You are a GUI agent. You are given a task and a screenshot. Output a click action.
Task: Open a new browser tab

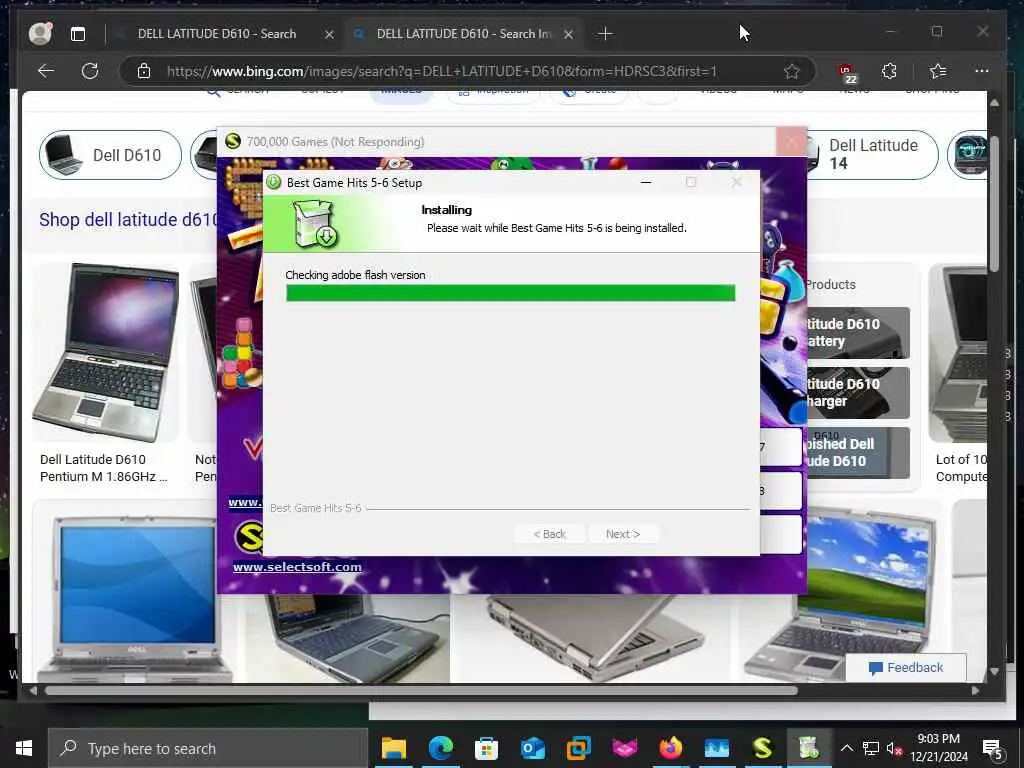point(605,33)
